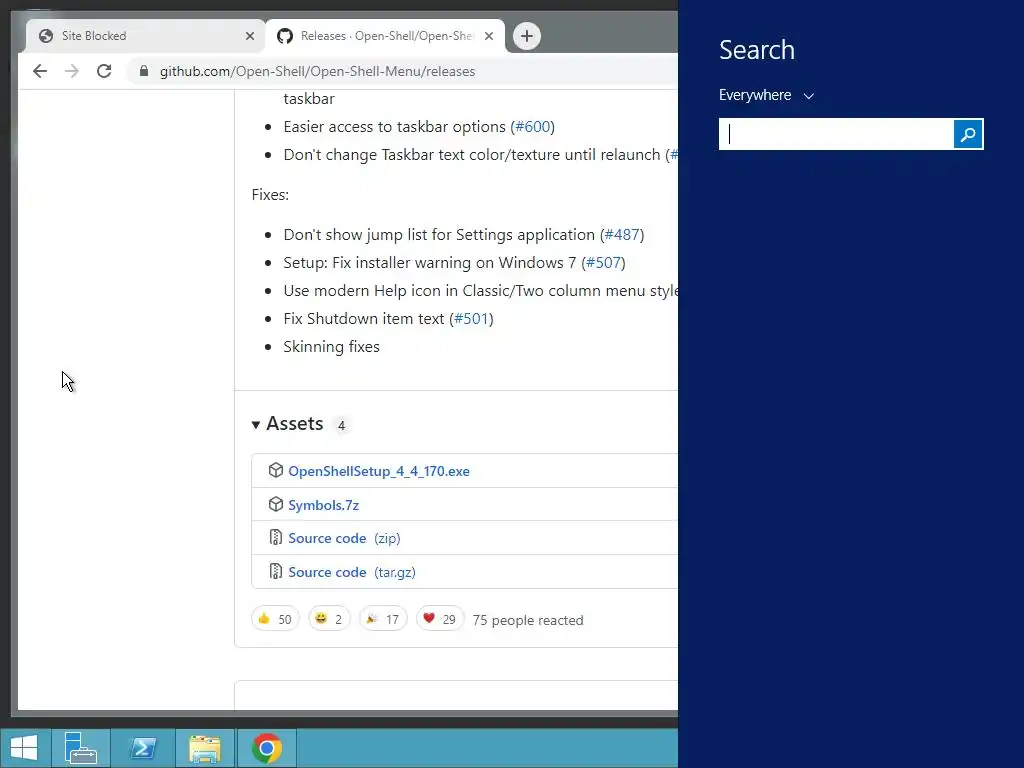
Task: Click the file icon beside Source code (tar.gz)
Action: (276, 571)
